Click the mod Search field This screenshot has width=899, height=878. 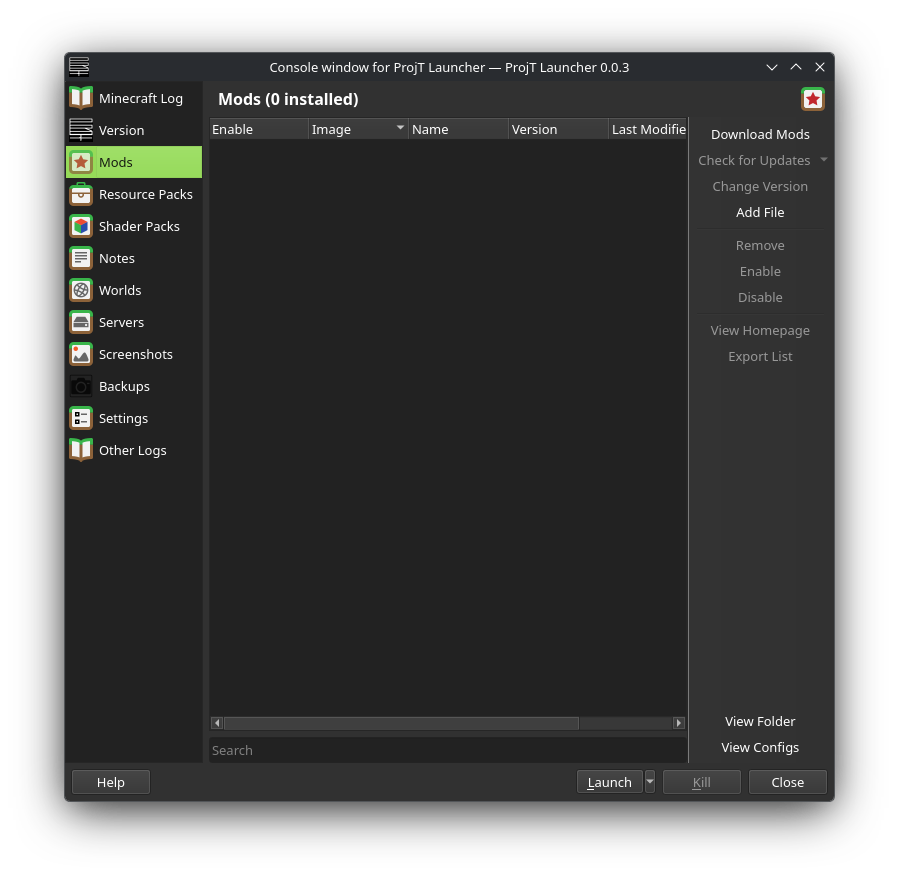[x=446, y=750]
